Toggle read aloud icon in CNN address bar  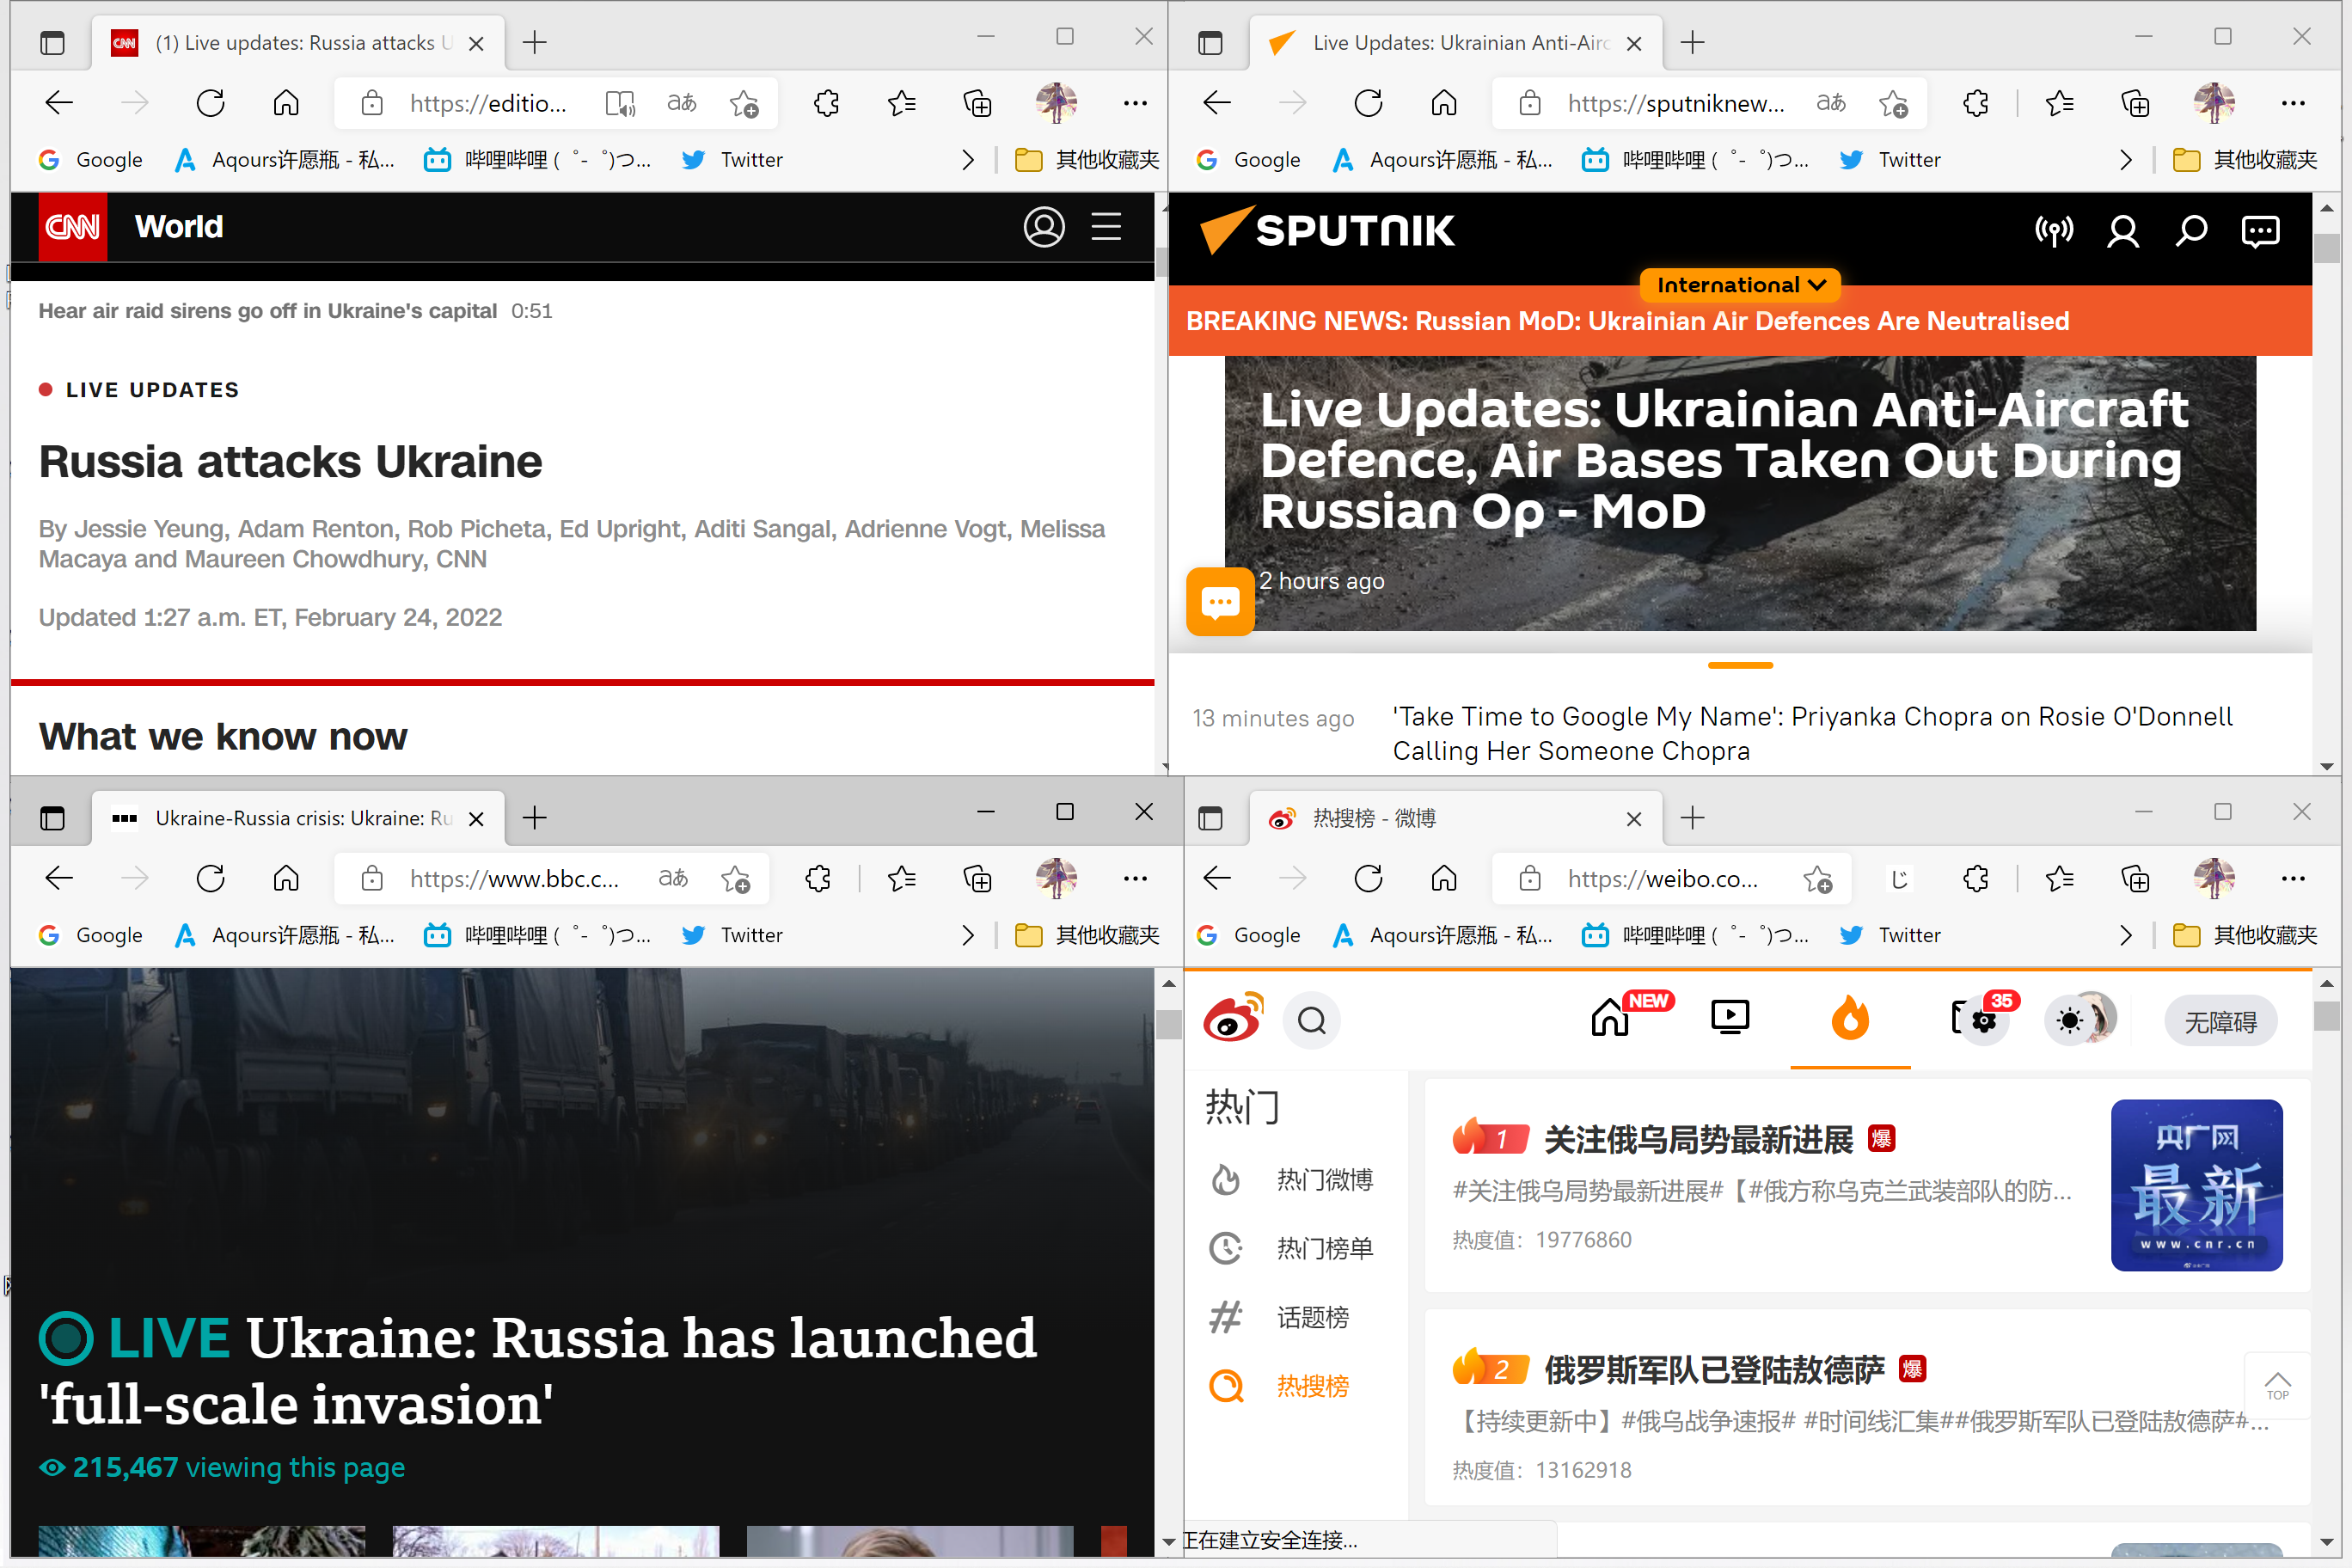[620, 103]
